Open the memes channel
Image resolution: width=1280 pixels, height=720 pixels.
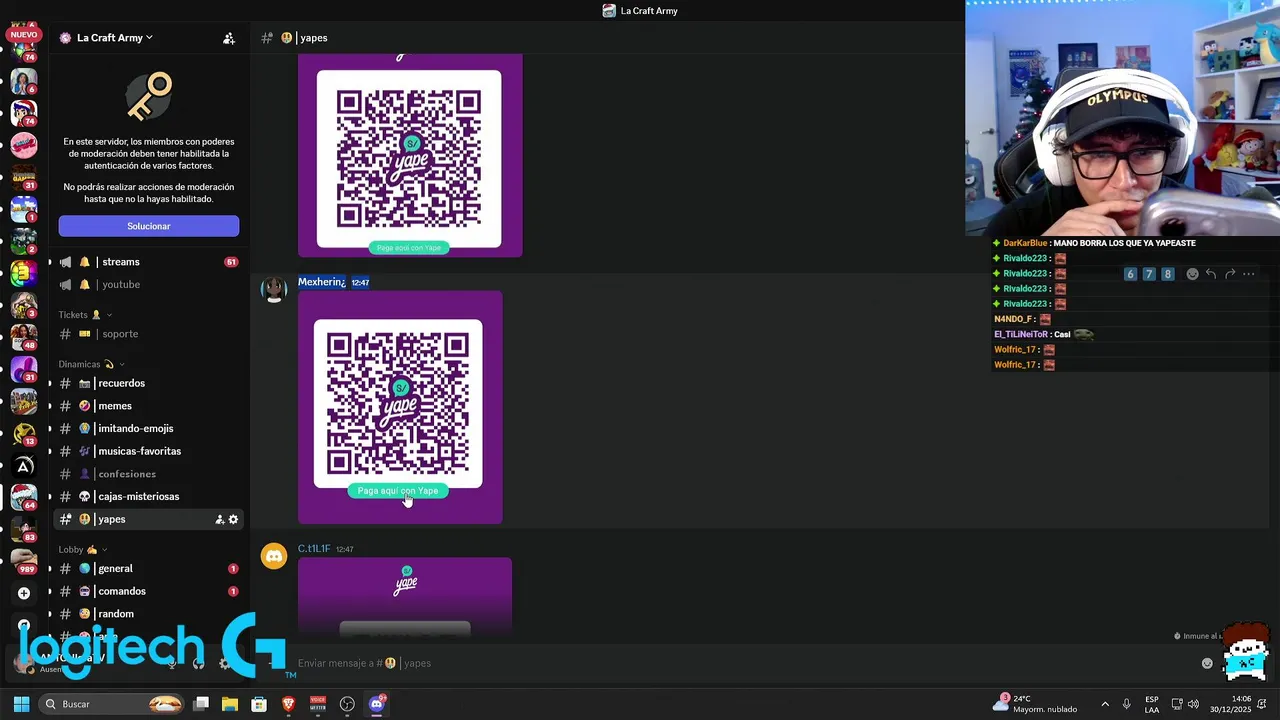[115, 406]
